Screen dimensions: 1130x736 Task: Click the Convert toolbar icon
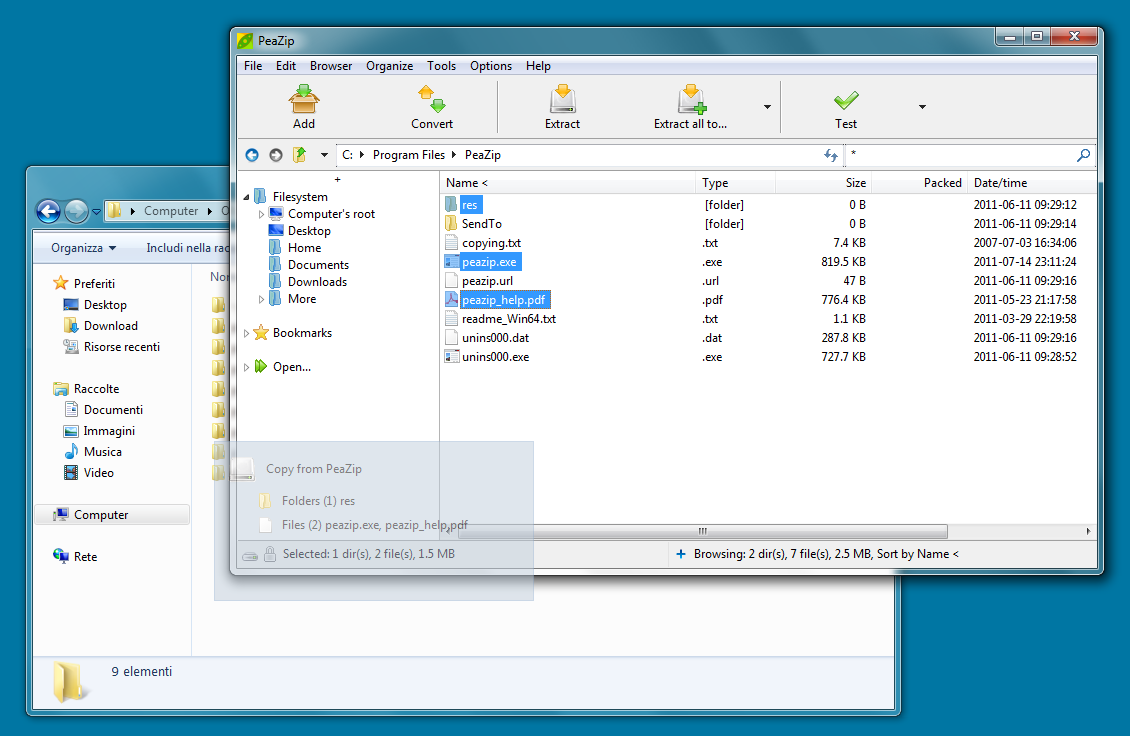431,100
